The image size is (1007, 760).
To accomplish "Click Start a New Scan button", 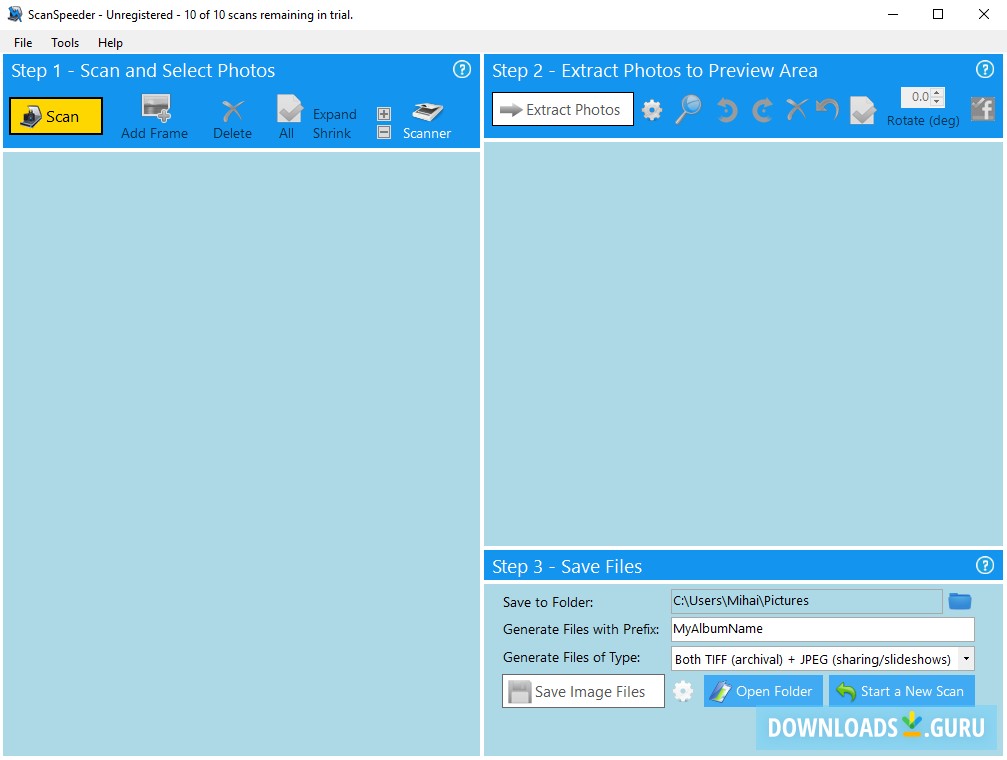I will point(902,691).
